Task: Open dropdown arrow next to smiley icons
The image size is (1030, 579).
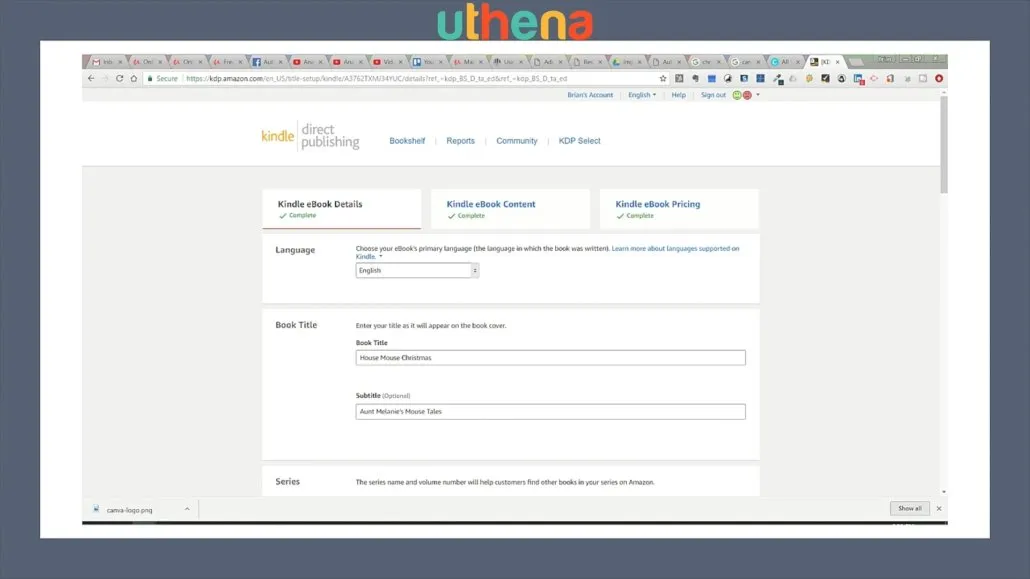Action: tap(758, 95)
